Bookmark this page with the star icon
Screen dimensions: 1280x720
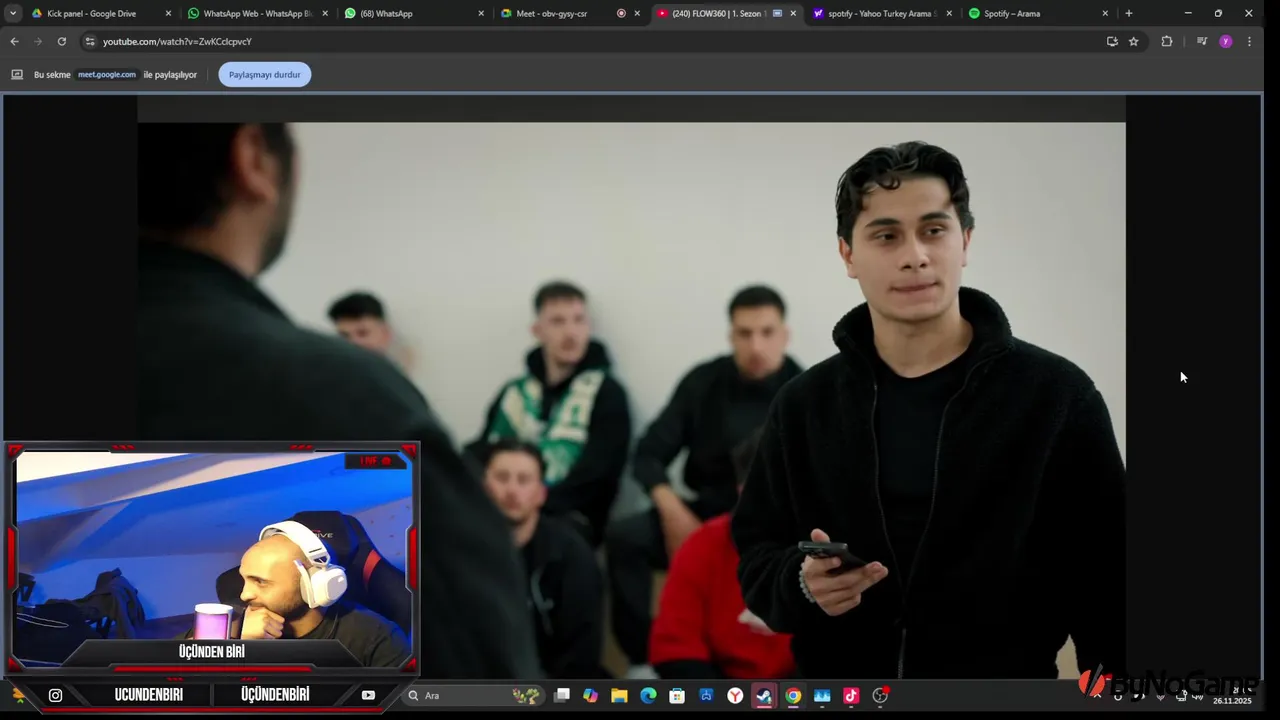tap(1133, 41)
